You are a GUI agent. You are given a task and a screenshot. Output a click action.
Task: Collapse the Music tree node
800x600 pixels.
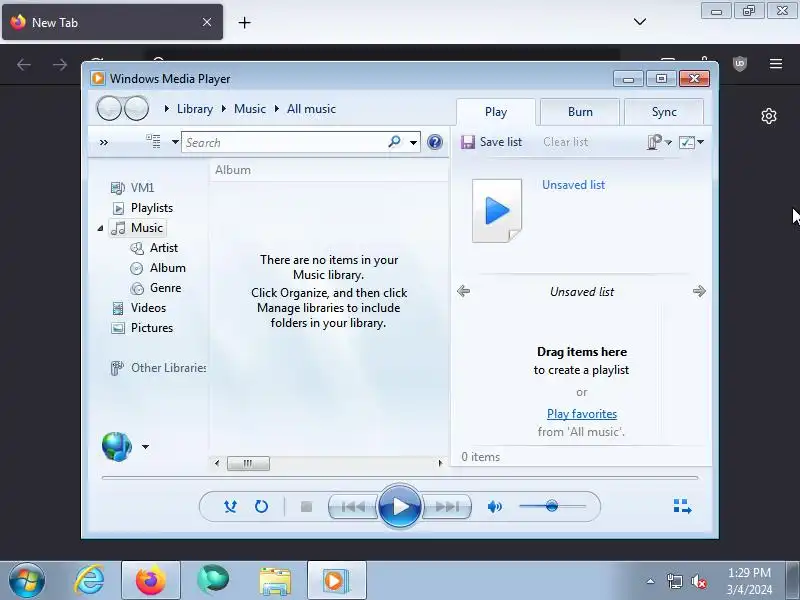click(x=101, y=228)
